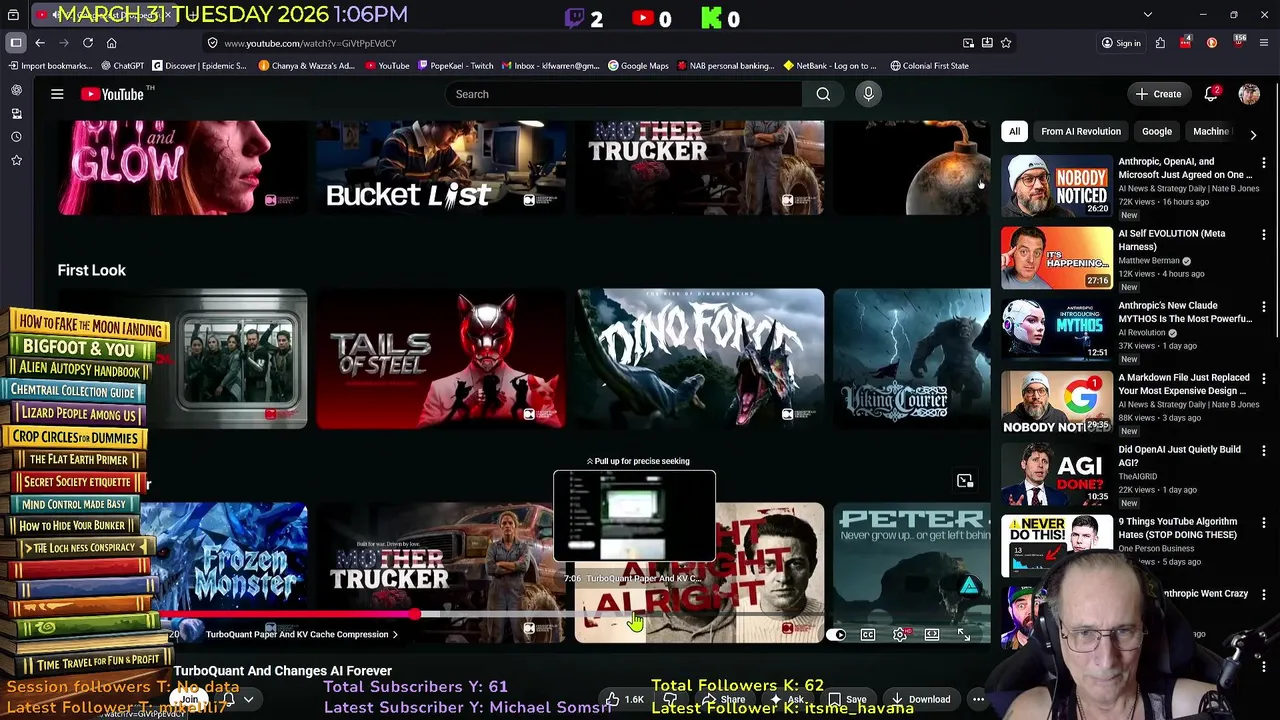Share the video using Share button

point(726,699)
